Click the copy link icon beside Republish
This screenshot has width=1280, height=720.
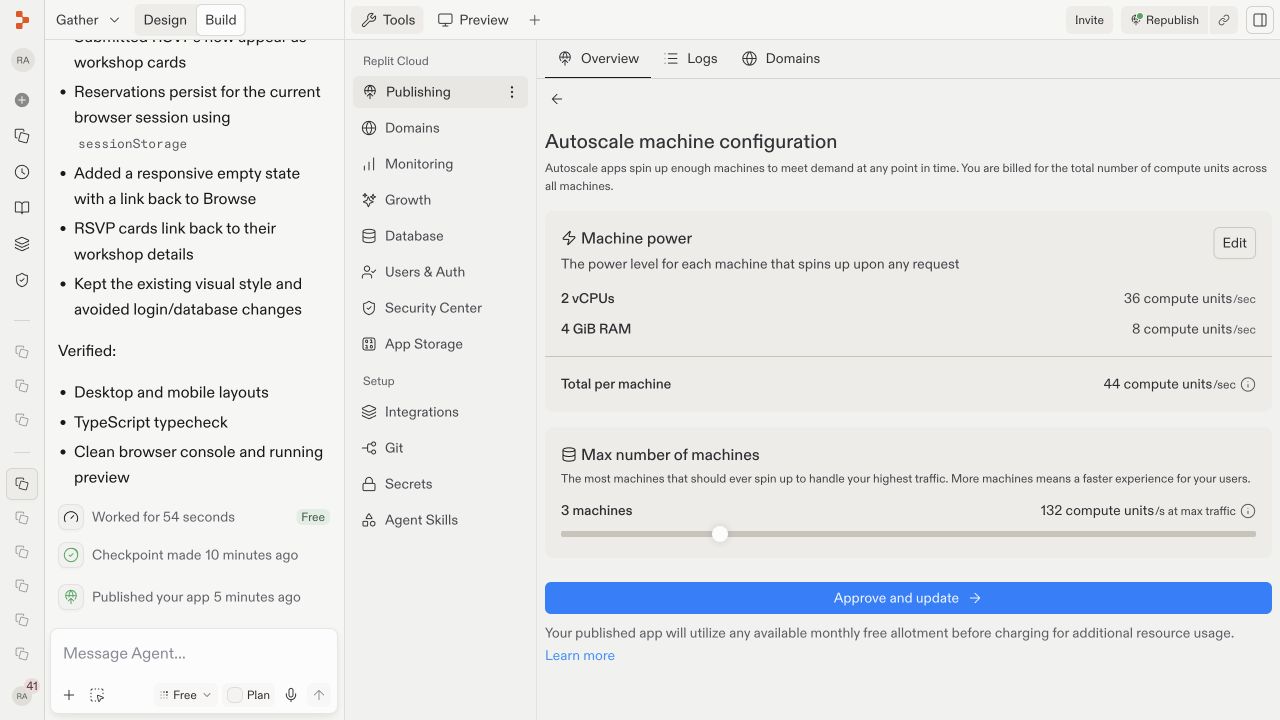pyautogui.click(x=1224, y=20)
